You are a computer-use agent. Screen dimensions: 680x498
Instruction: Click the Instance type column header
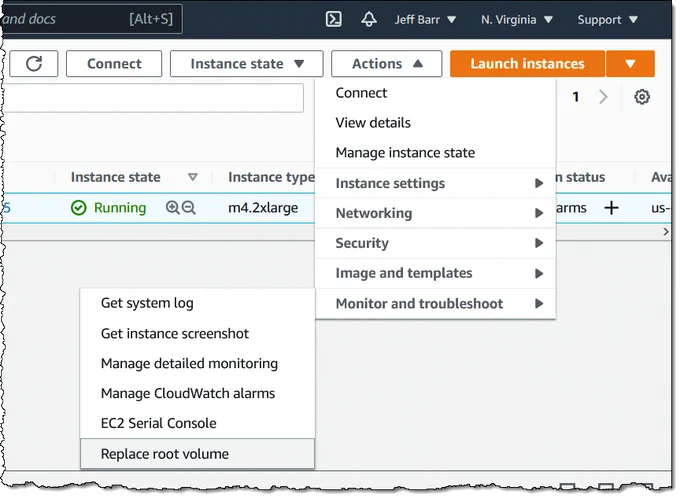(271, 177)
